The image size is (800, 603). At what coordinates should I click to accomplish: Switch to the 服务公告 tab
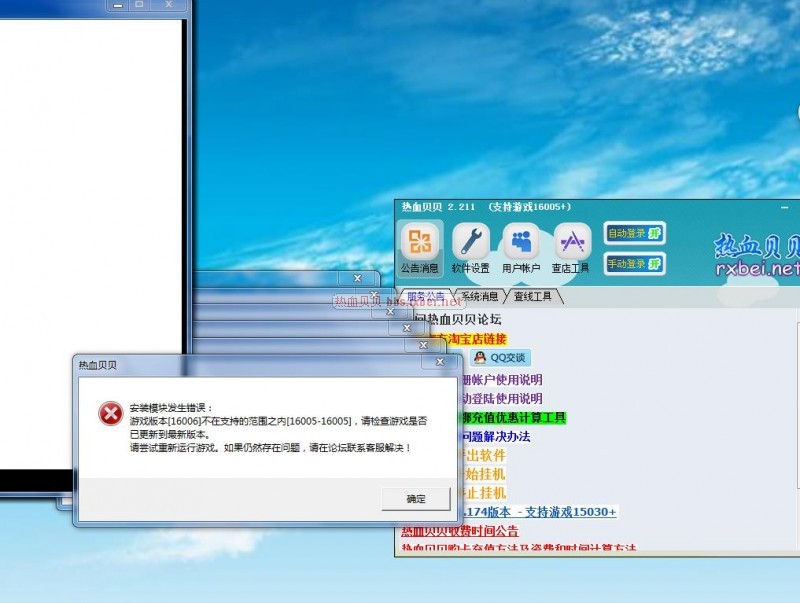tap(428, 297)
